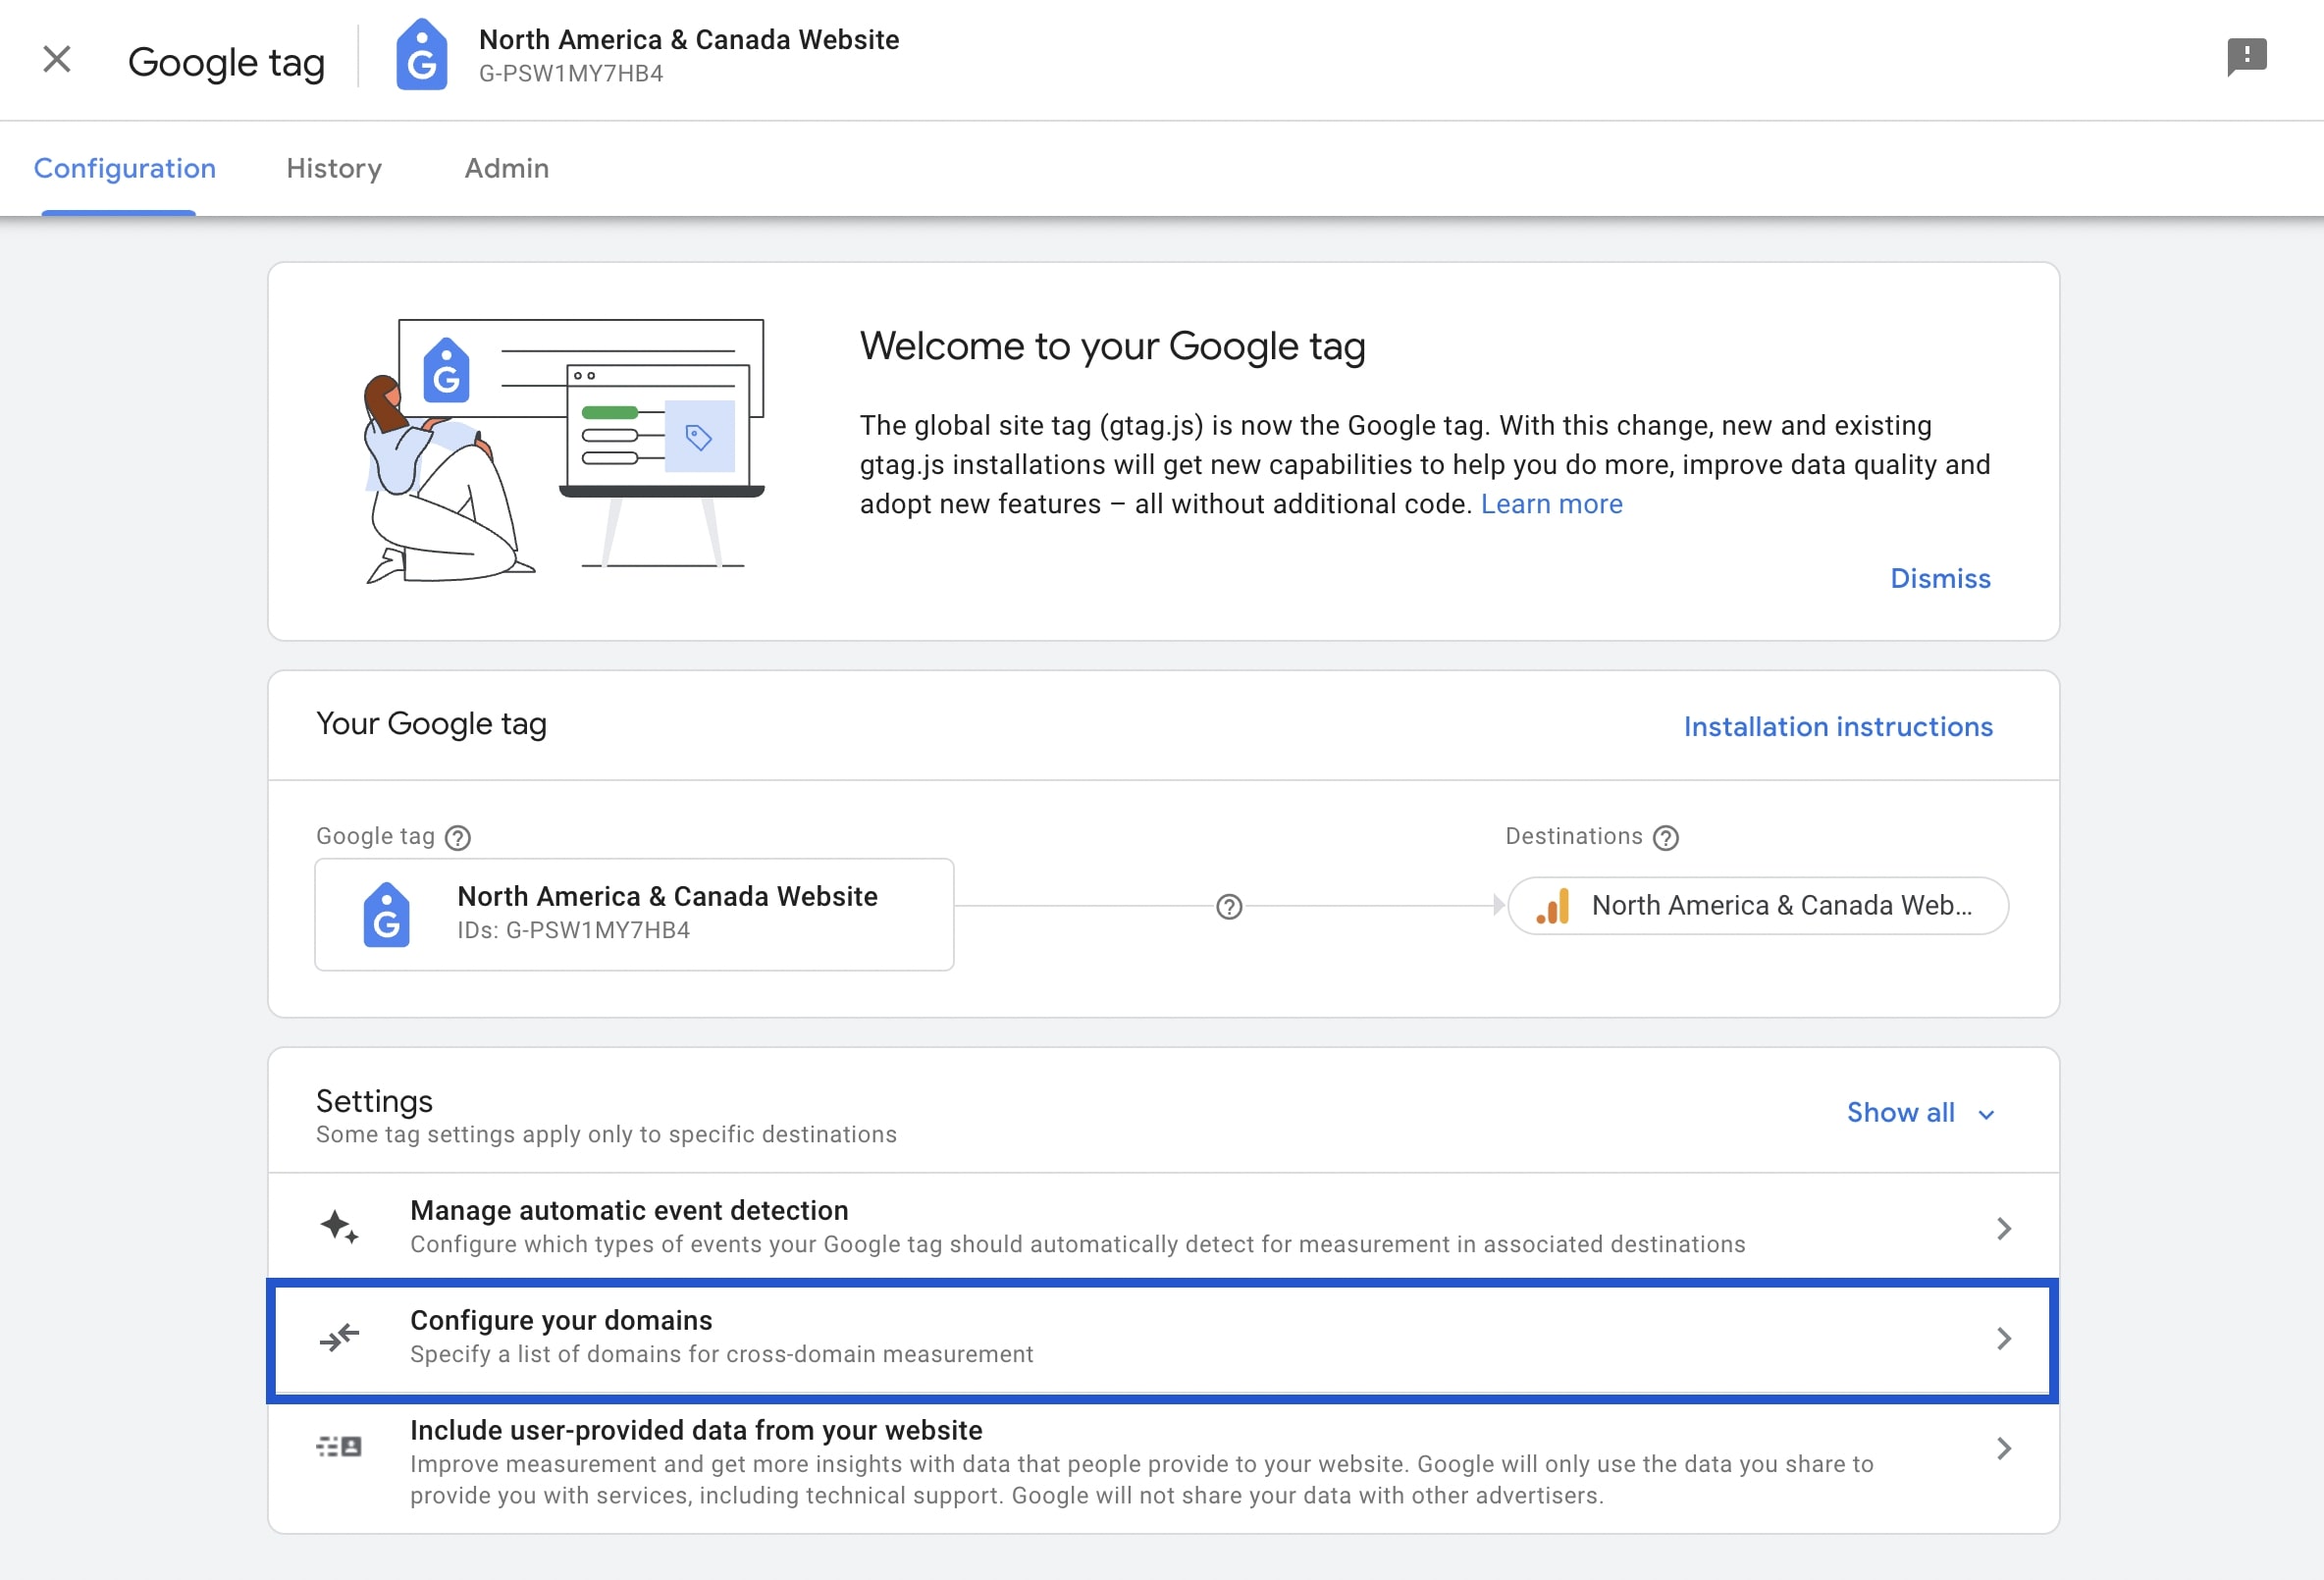Click the Google tag logo in header
The height and width of the screenshot is (1580, 2324).
[x=422, y=55]
